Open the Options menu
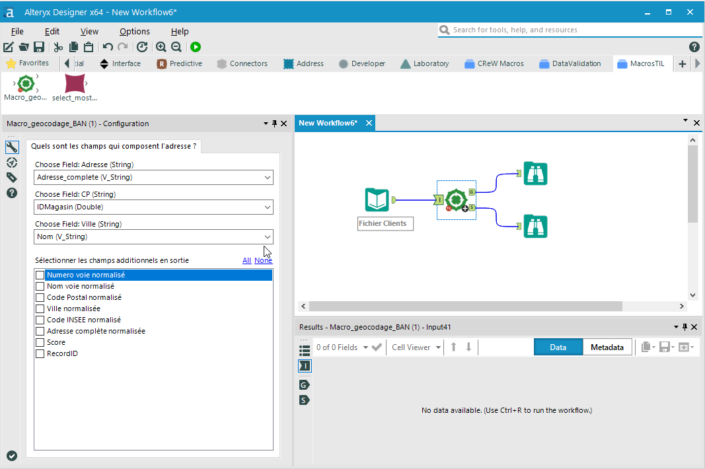 tap(134, 31)
